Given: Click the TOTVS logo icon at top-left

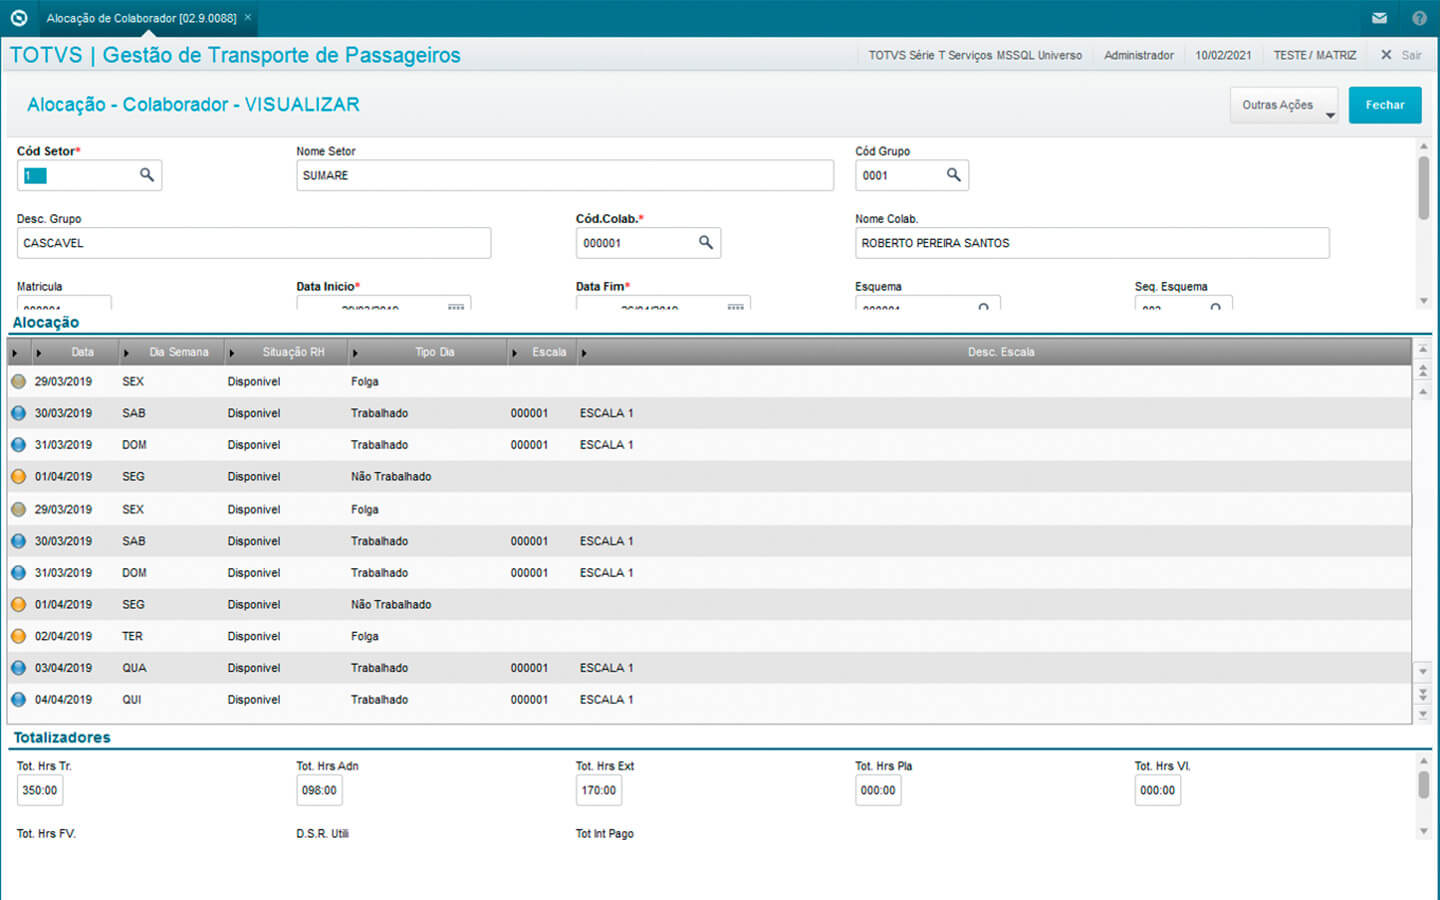Looking at the screenshot, I should [x=18, y=18].
